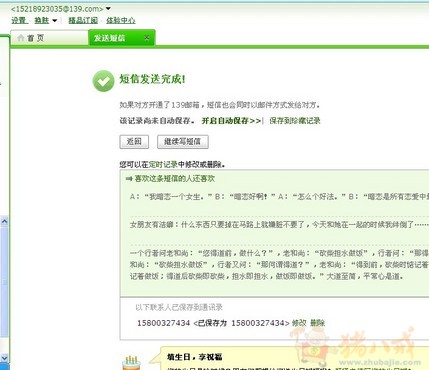Click the email address 15218923035@139.com
The width and height of the screenshot is (429, 370).
click(57, 9)
